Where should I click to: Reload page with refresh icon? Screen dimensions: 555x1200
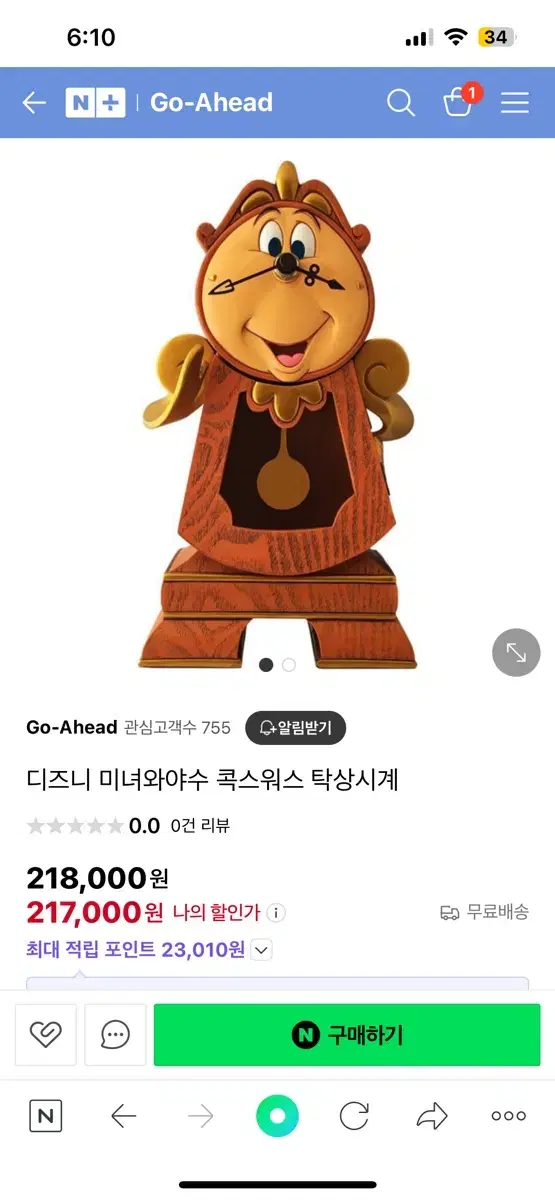pyautogui.click(x=354, y=1116)
